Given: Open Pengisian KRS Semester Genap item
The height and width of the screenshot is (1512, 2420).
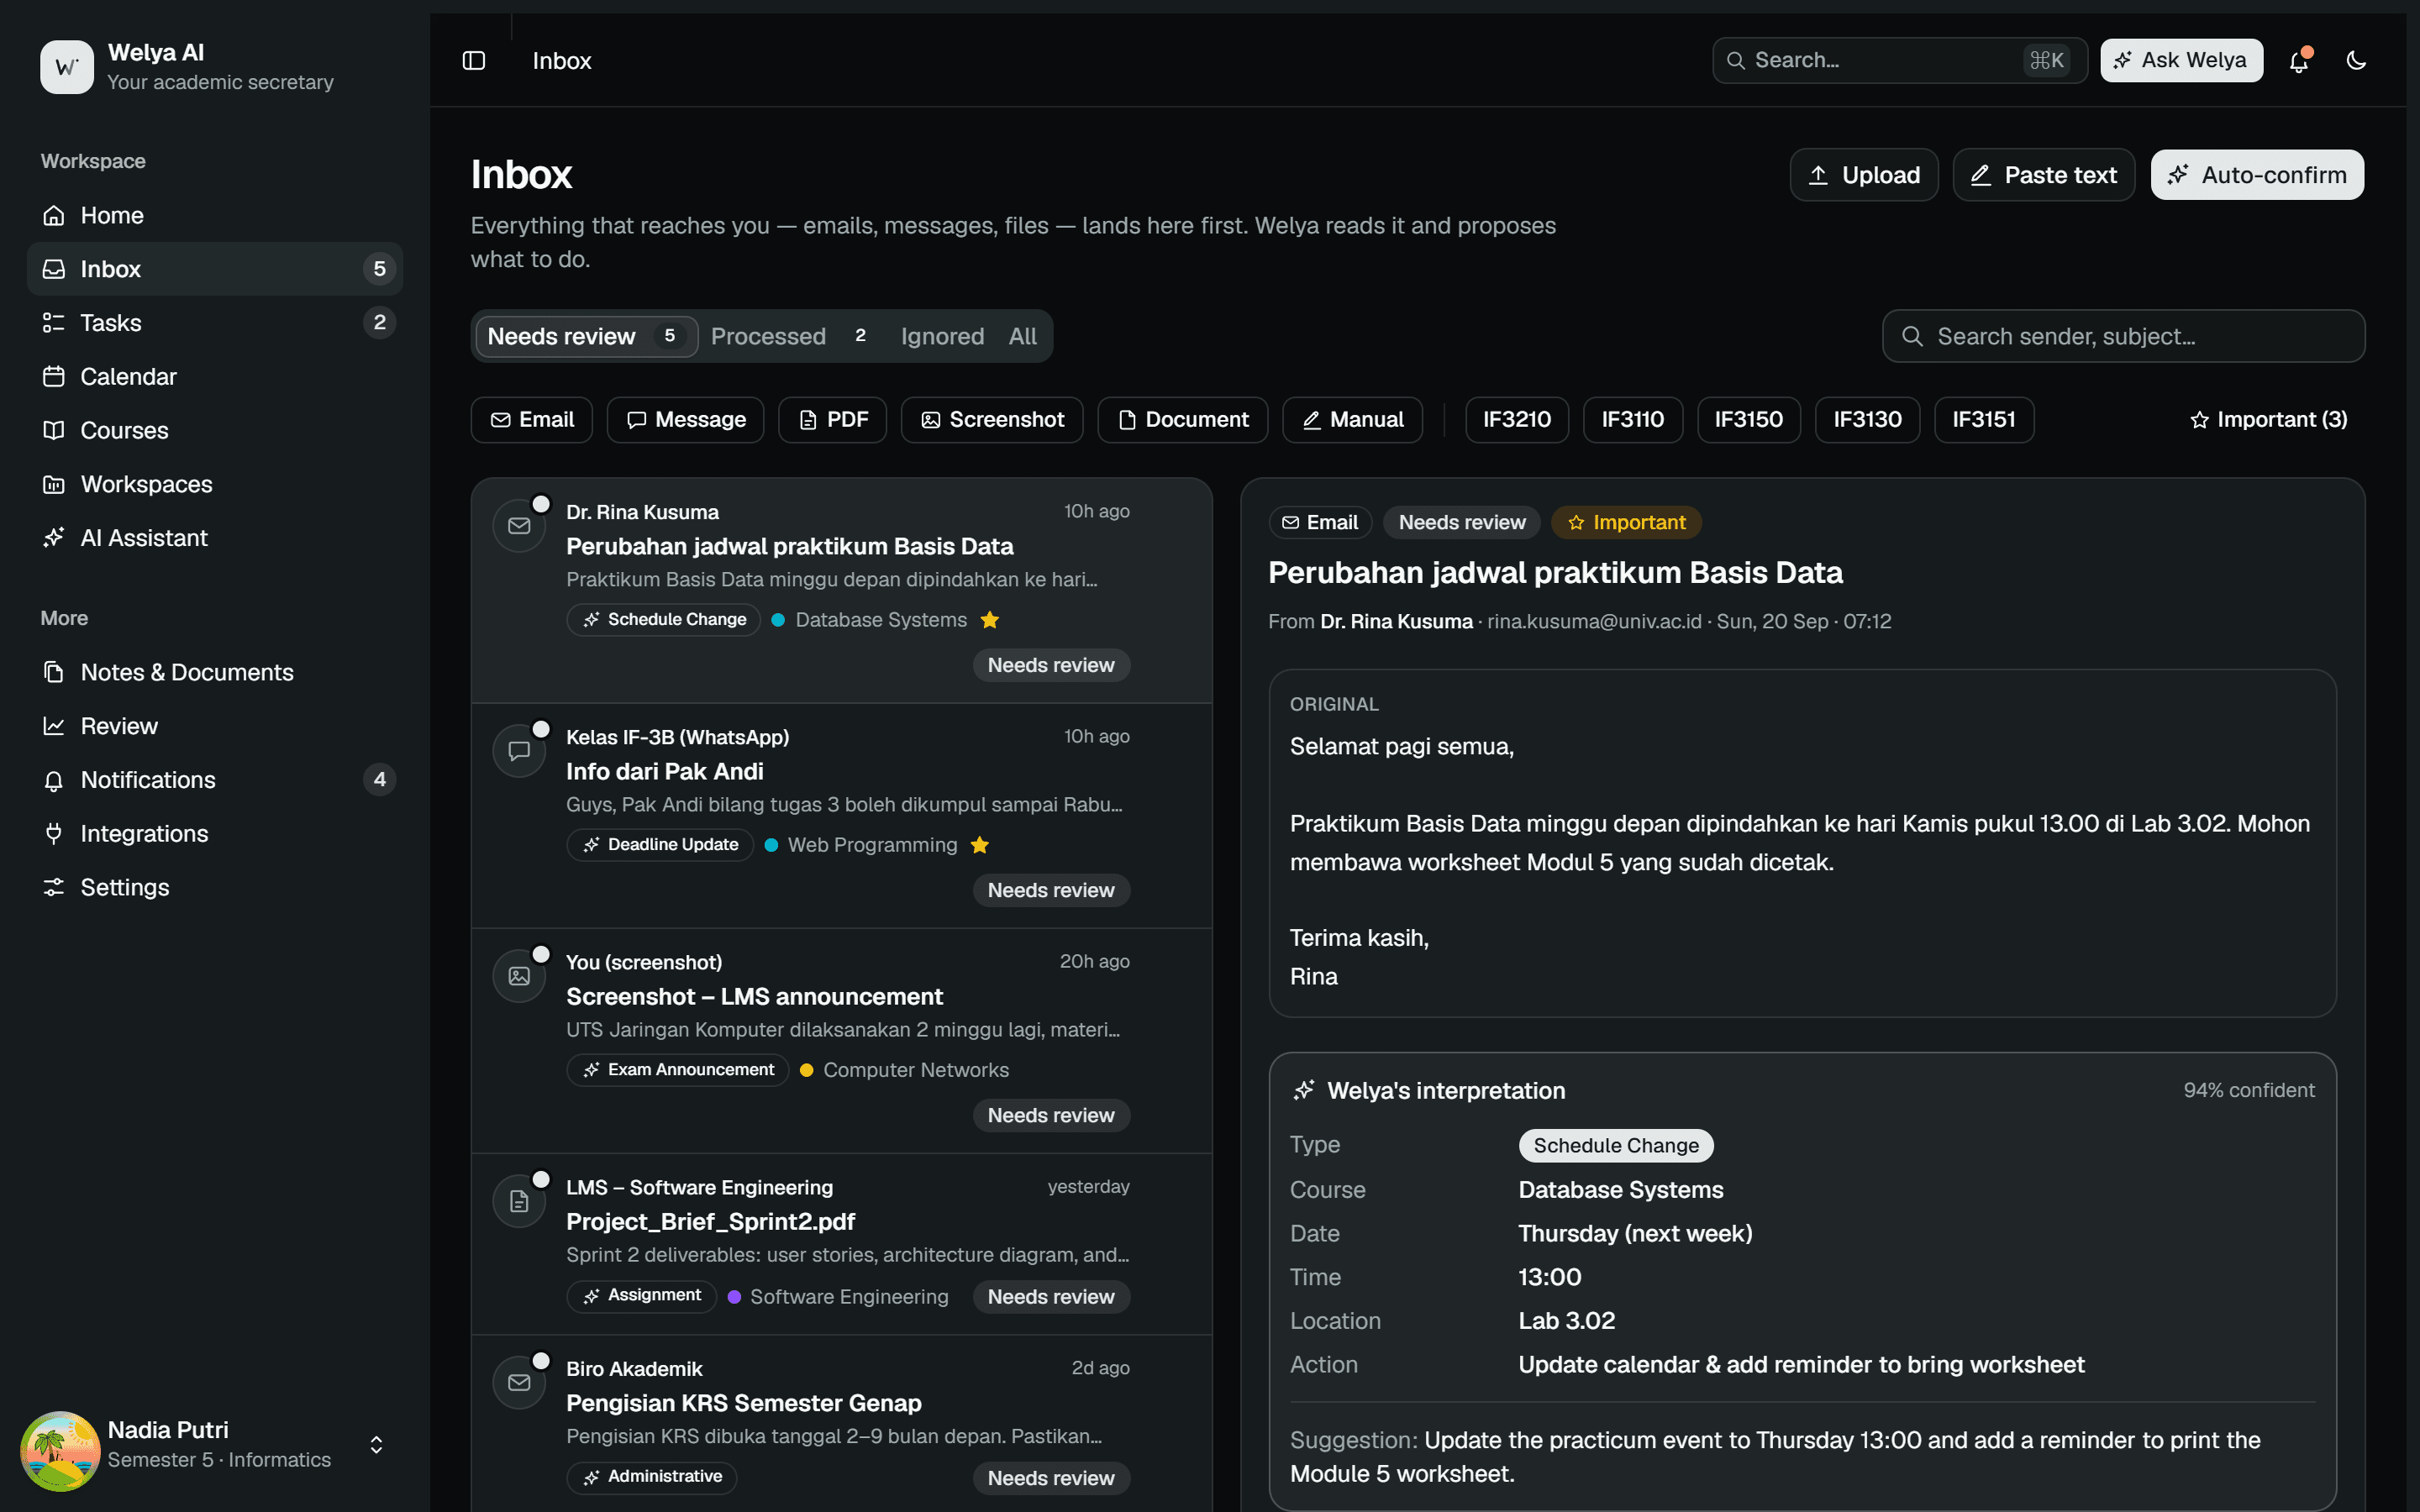Looking at the screenshot, I should 842,1422.
